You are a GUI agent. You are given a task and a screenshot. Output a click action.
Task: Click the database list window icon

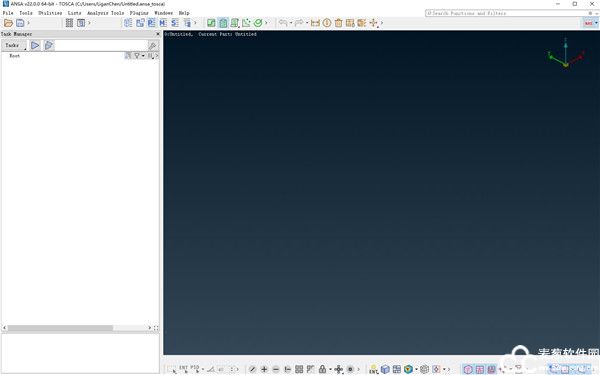pyautogui.click(x=81, y=23)
